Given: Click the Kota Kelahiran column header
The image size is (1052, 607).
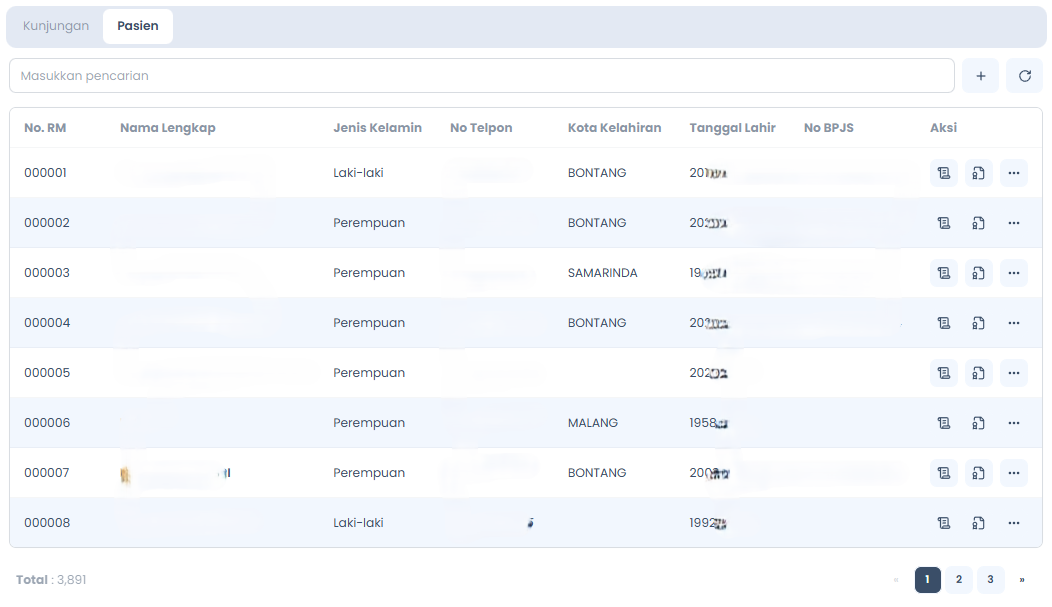Looking at the screenshot, I should pos(615,128).
